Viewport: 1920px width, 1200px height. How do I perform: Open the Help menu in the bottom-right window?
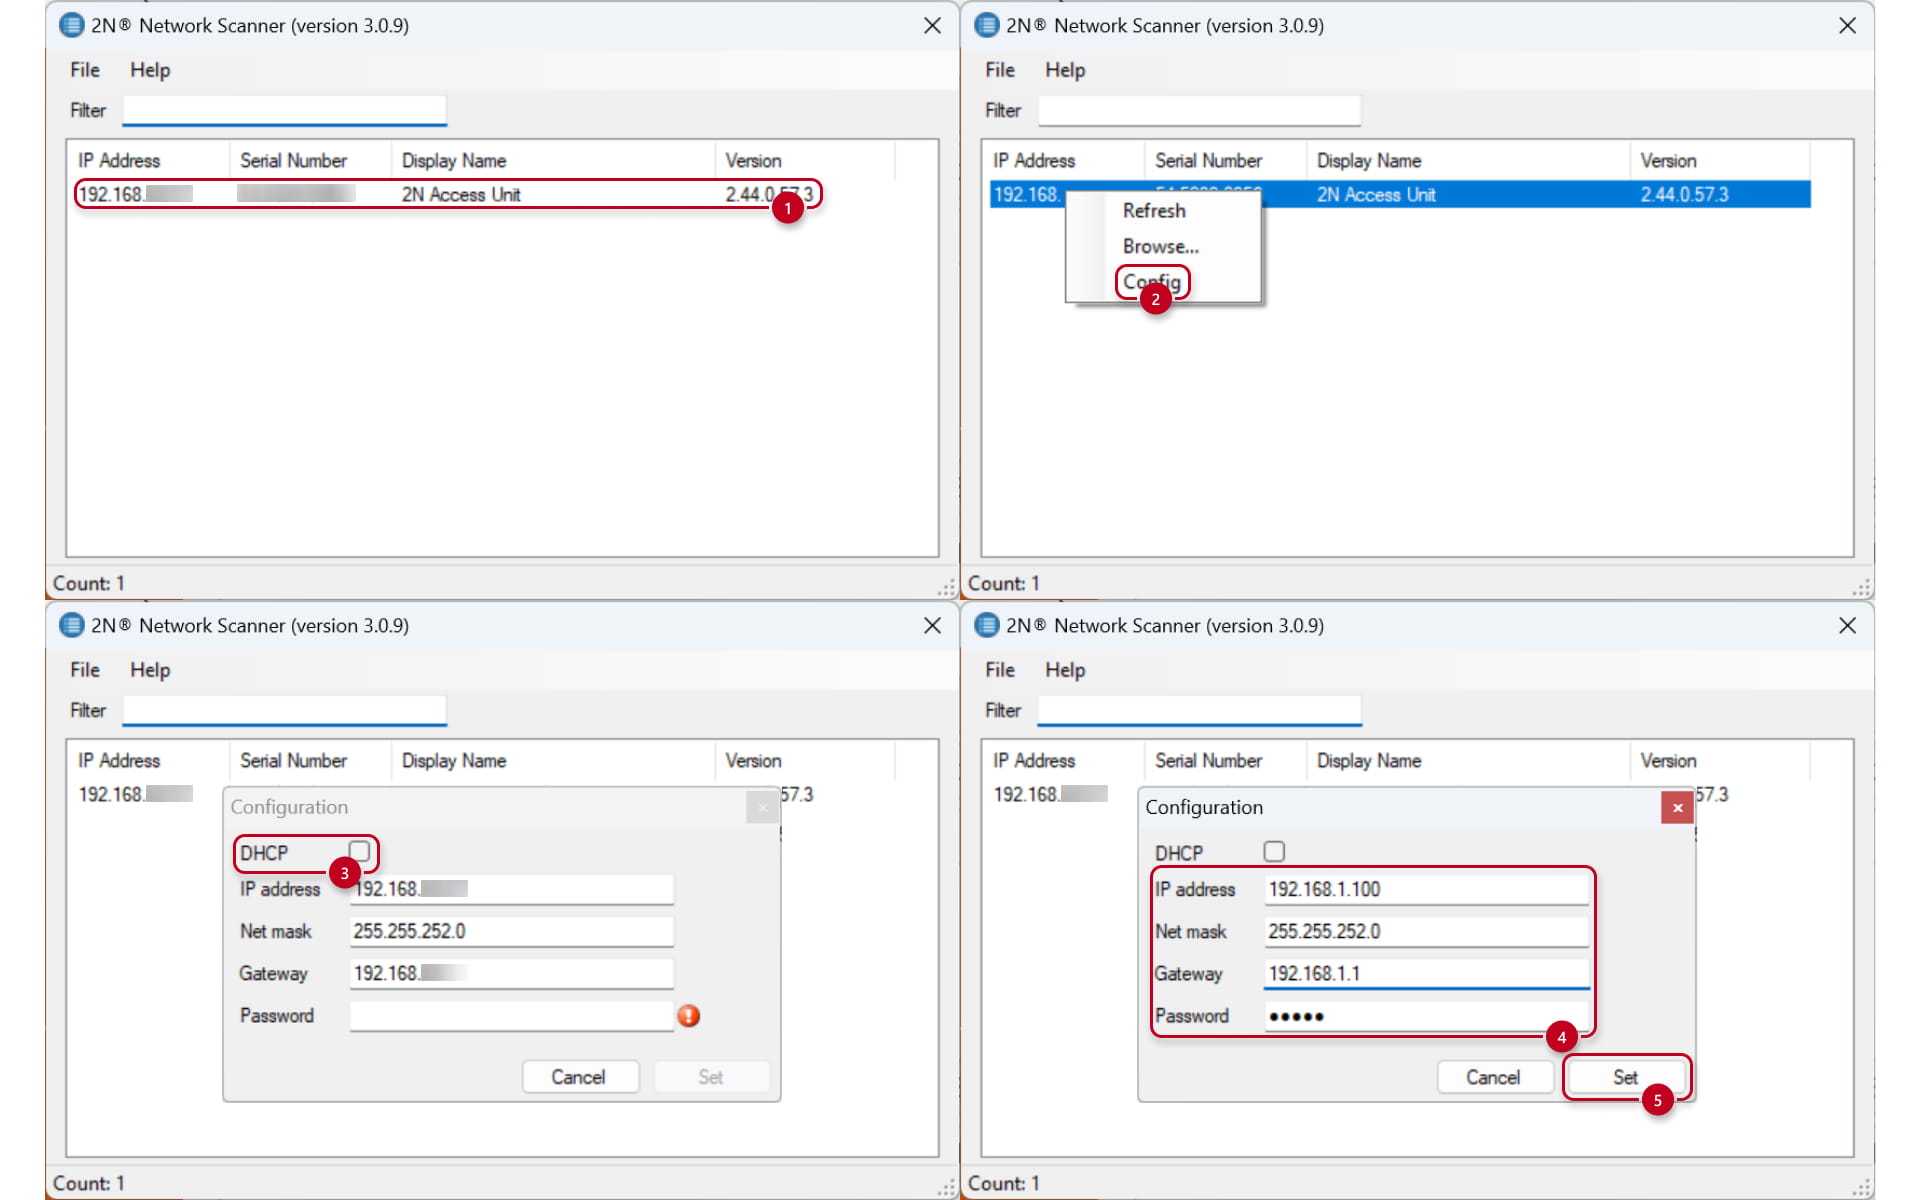point(1065,670)
